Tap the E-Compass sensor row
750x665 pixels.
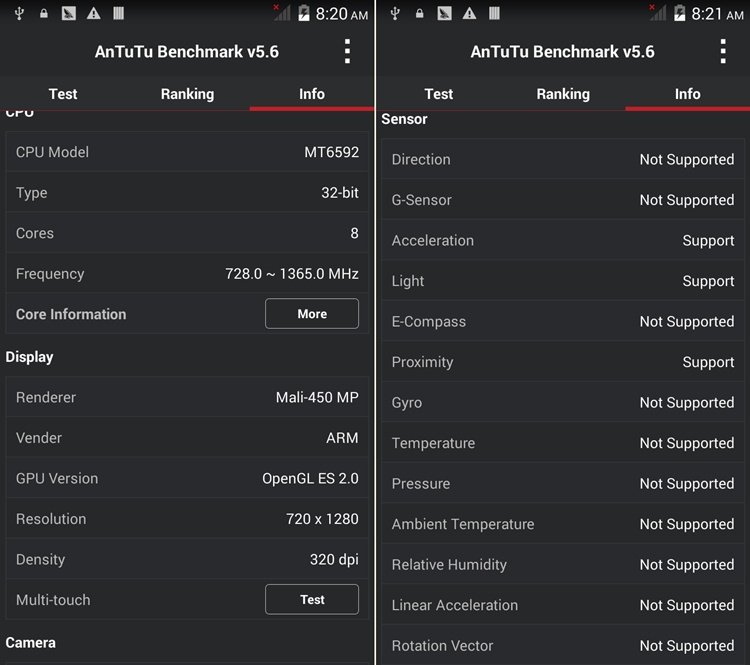tap(563, 322)
